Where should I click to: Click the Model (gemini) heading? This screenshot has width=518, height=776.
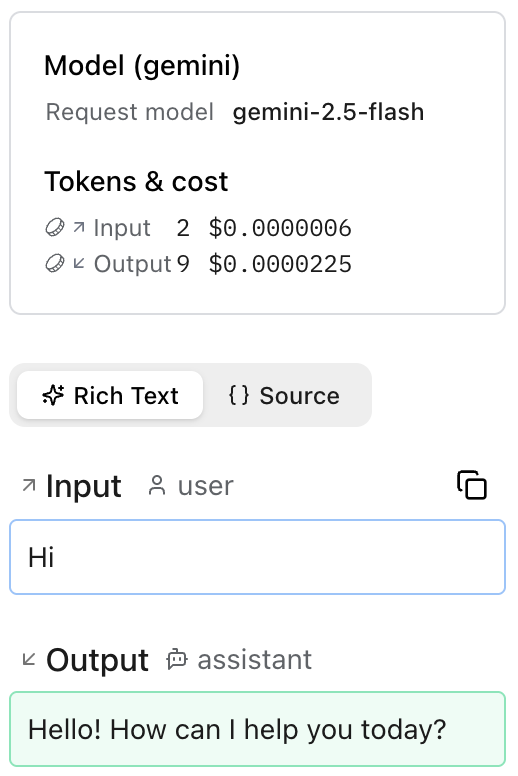pos(142,66)
